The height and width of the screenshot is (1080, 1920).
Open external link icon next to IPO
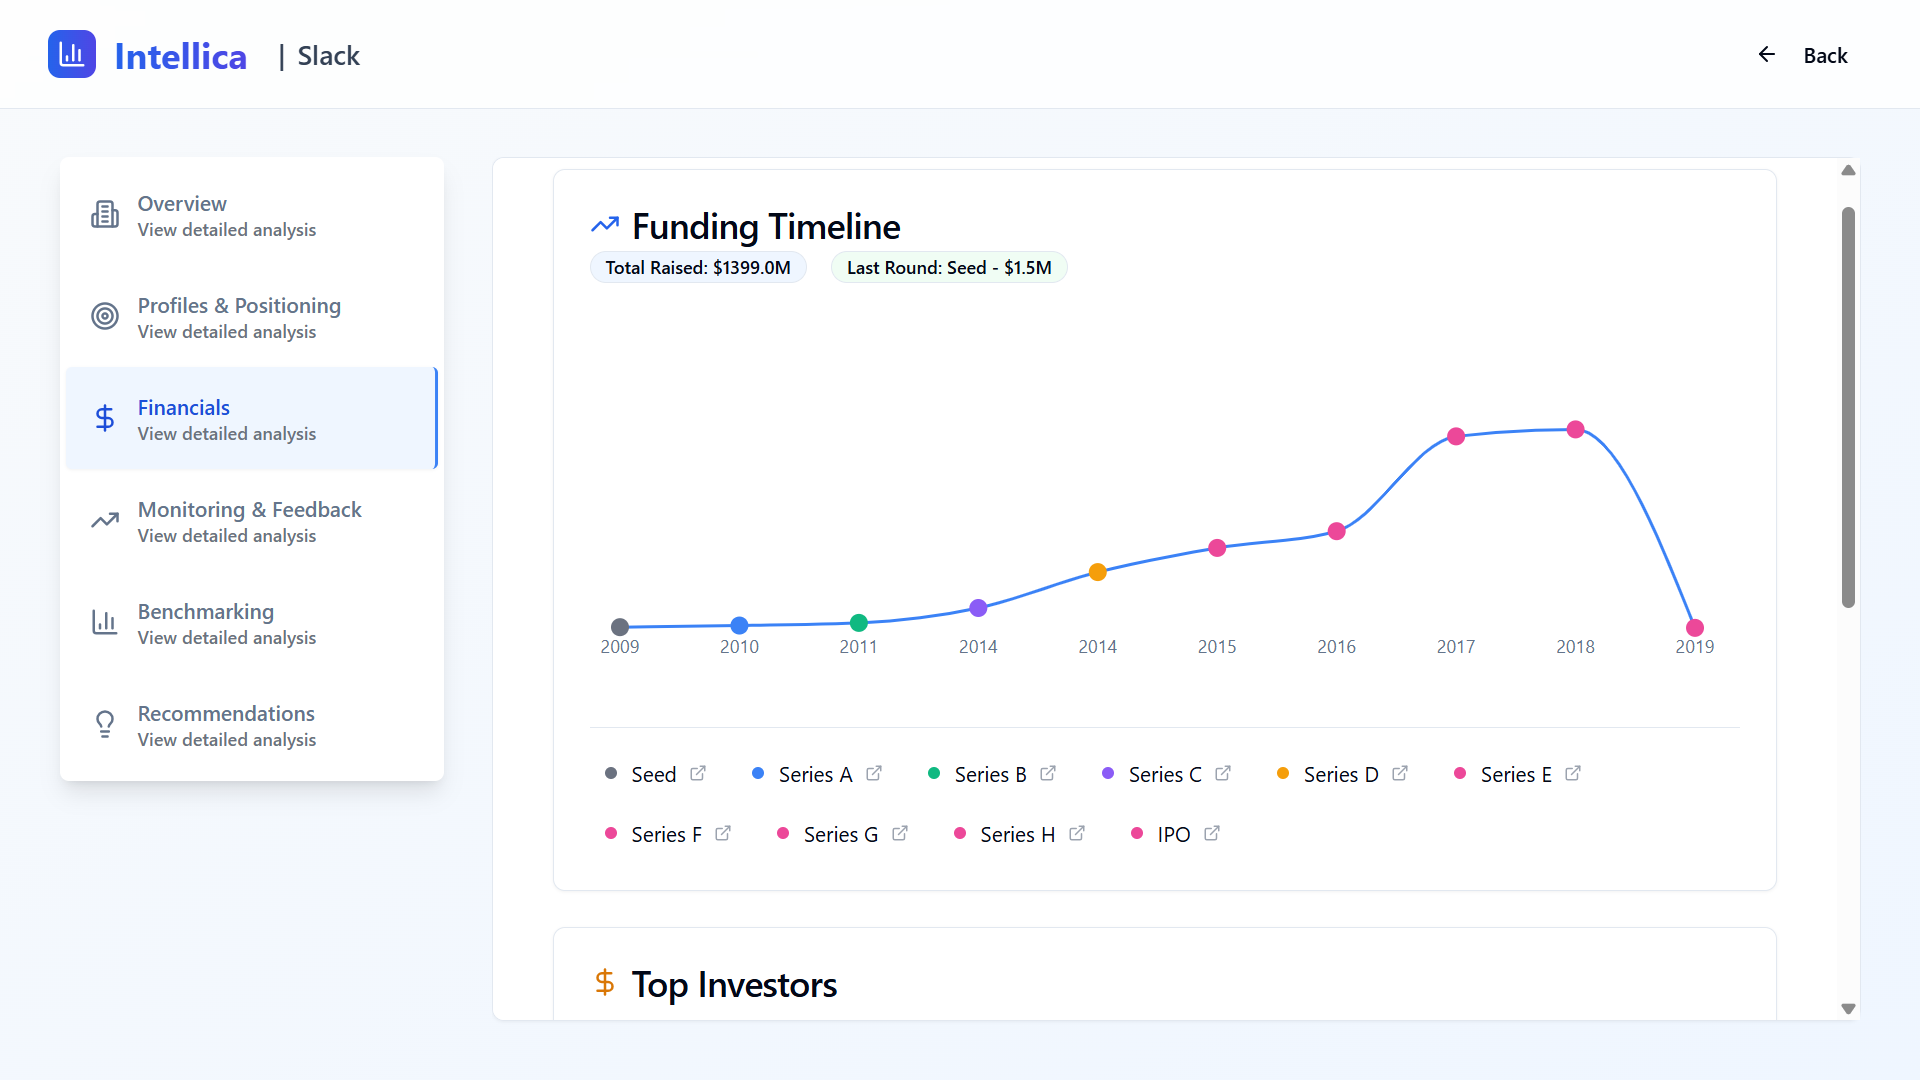(x=1212, y=833)
